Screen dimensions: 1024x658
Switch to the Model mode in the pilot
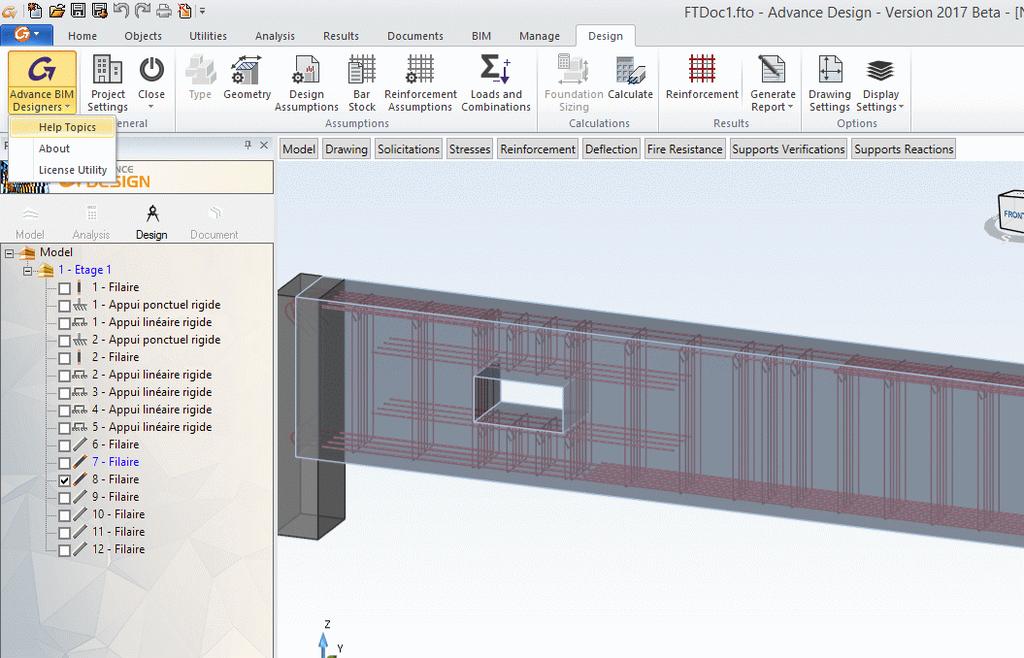coord(30,223)
